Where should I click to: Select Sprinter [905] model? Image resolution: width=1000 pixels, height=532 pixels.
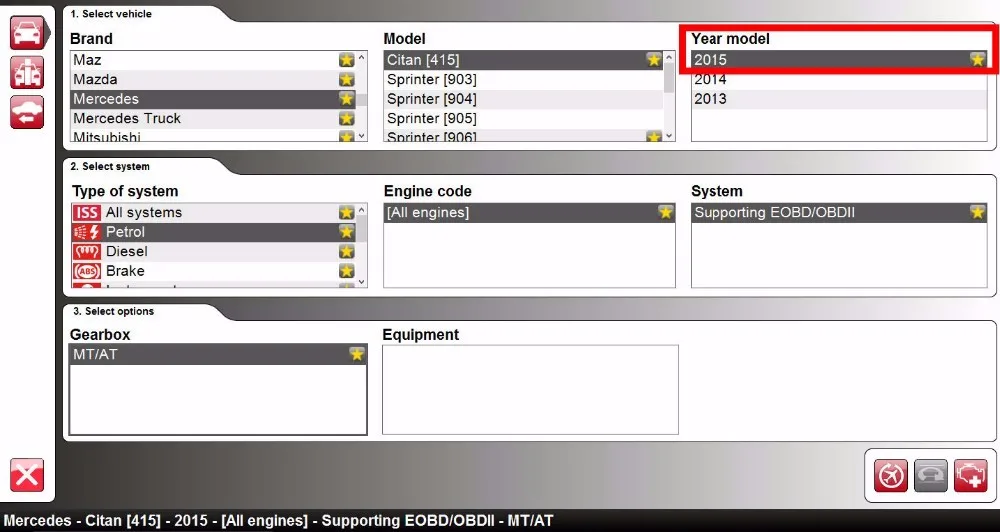pos(524,119)
